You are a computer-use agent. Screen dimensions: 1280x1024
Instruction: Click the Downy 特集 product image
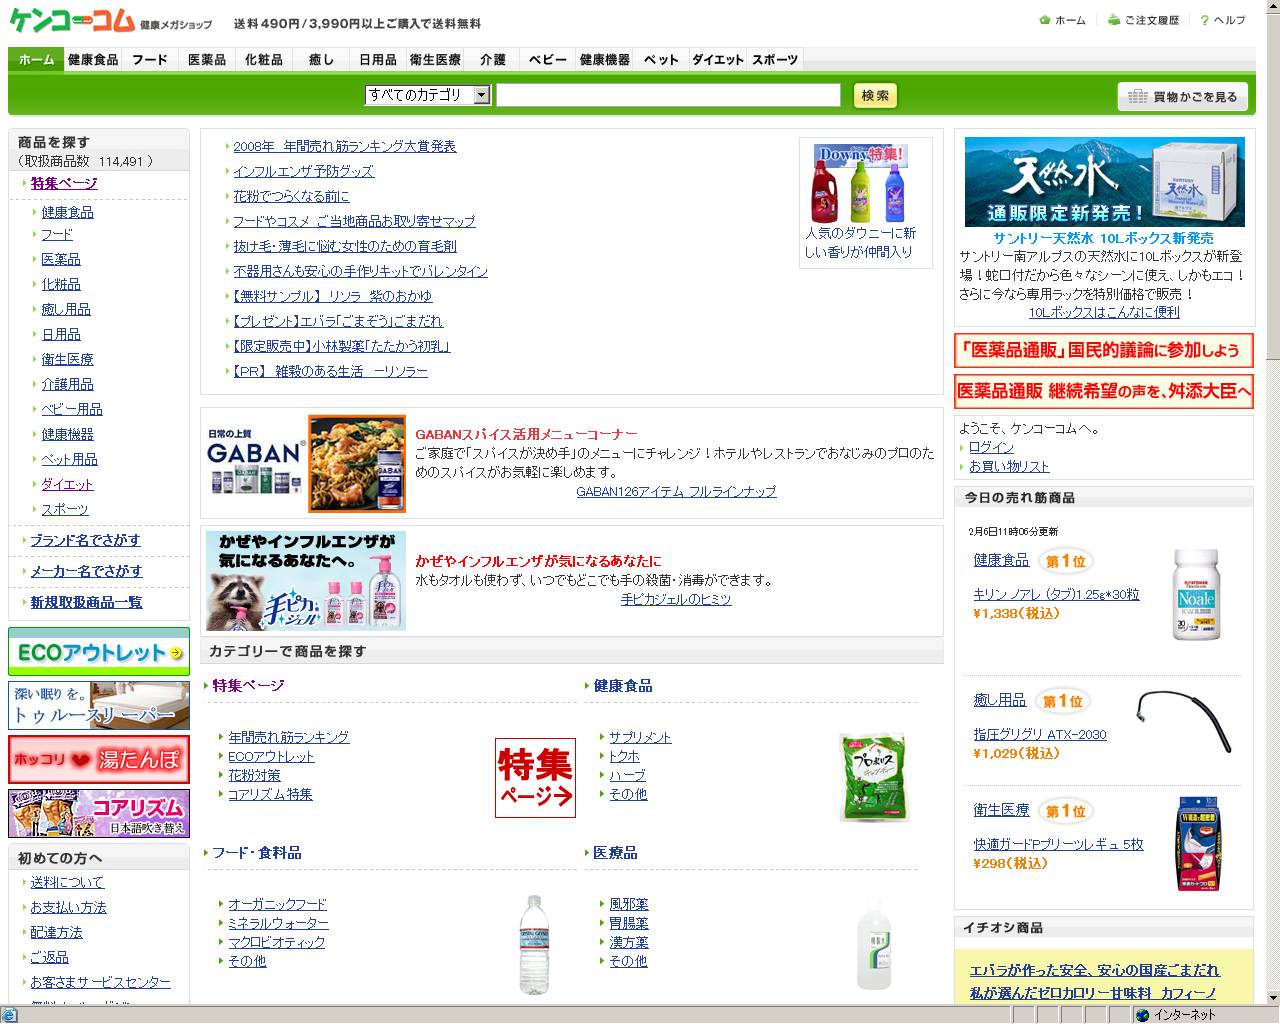pos(861,183)
